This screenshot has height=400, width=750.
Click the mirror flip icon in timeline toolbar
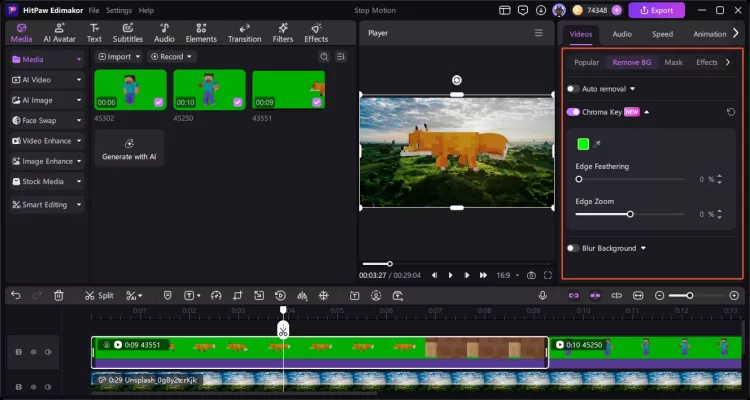click(x=302, y=296)
